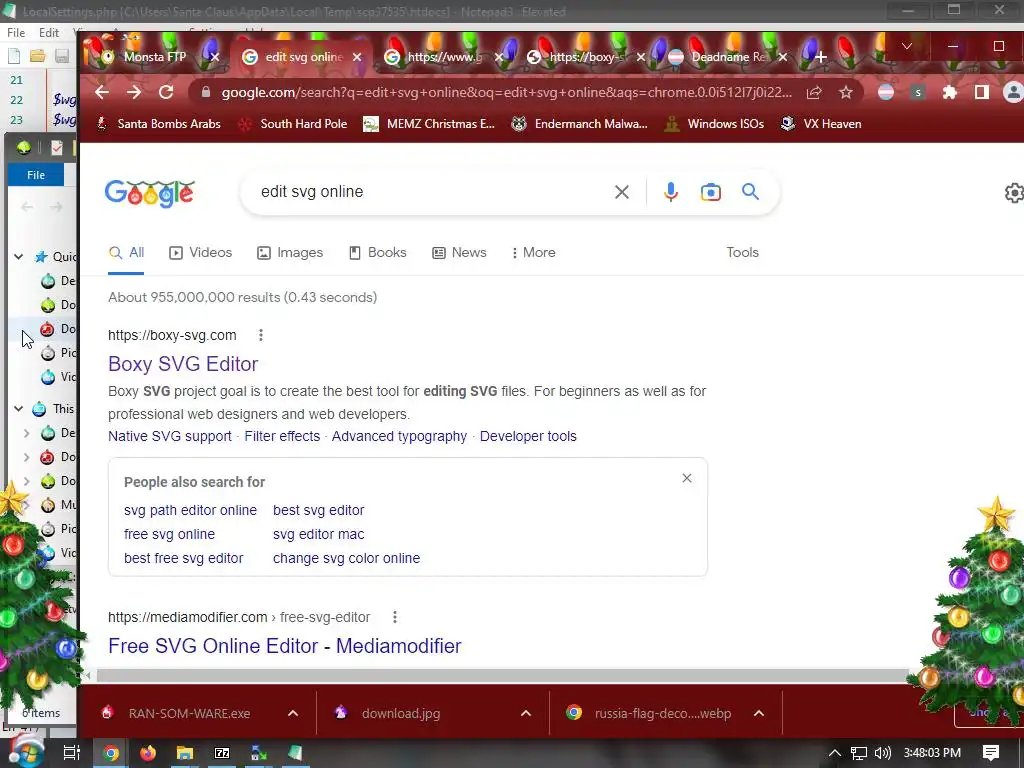Expand russia-flag-deco webp download options
This screenshot has width=1024, height=768.
pyautogui.click(x=759, y=713)
